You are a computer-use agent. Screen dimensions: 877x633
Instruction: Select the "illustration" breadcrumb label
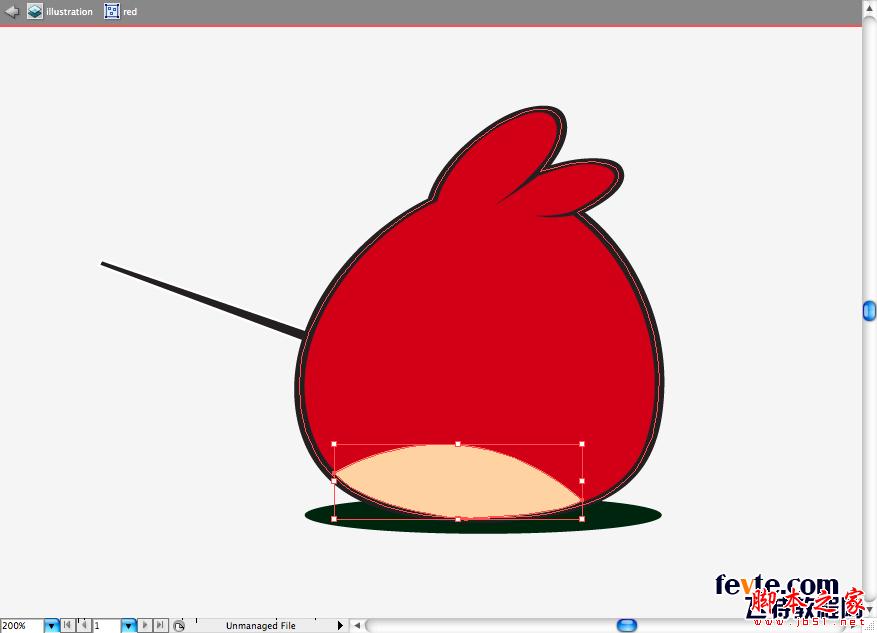click(x=69, y=12)
